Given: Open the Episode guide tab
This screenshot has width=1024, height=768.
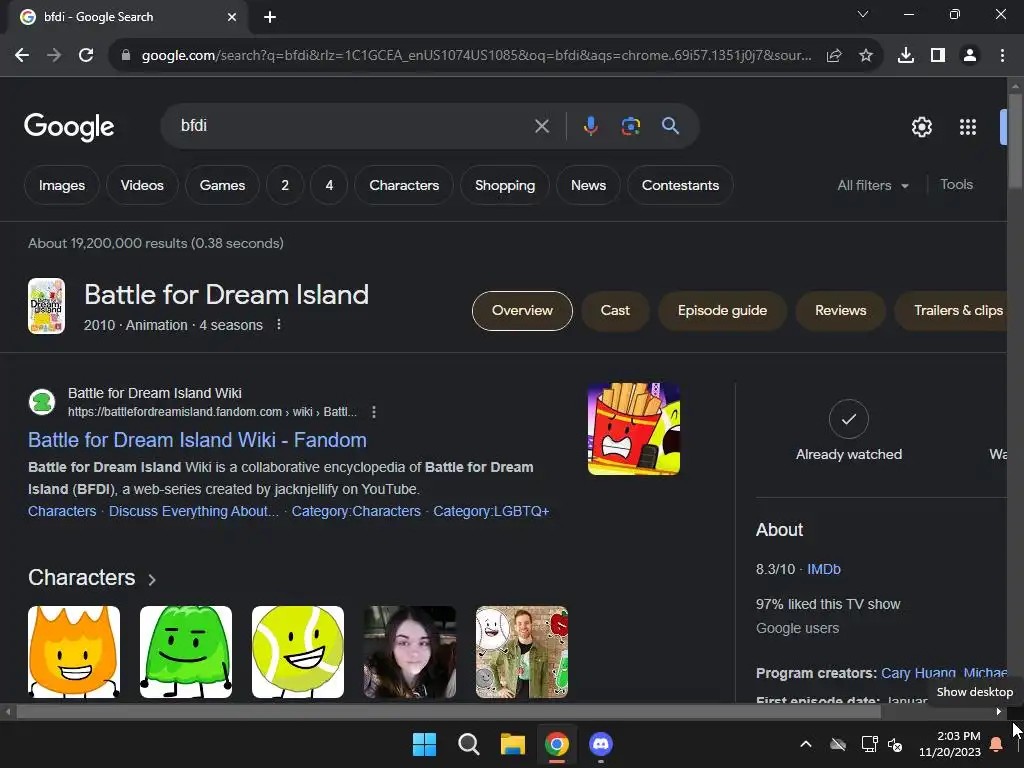Looking at the screenshot, I should 722,311.
